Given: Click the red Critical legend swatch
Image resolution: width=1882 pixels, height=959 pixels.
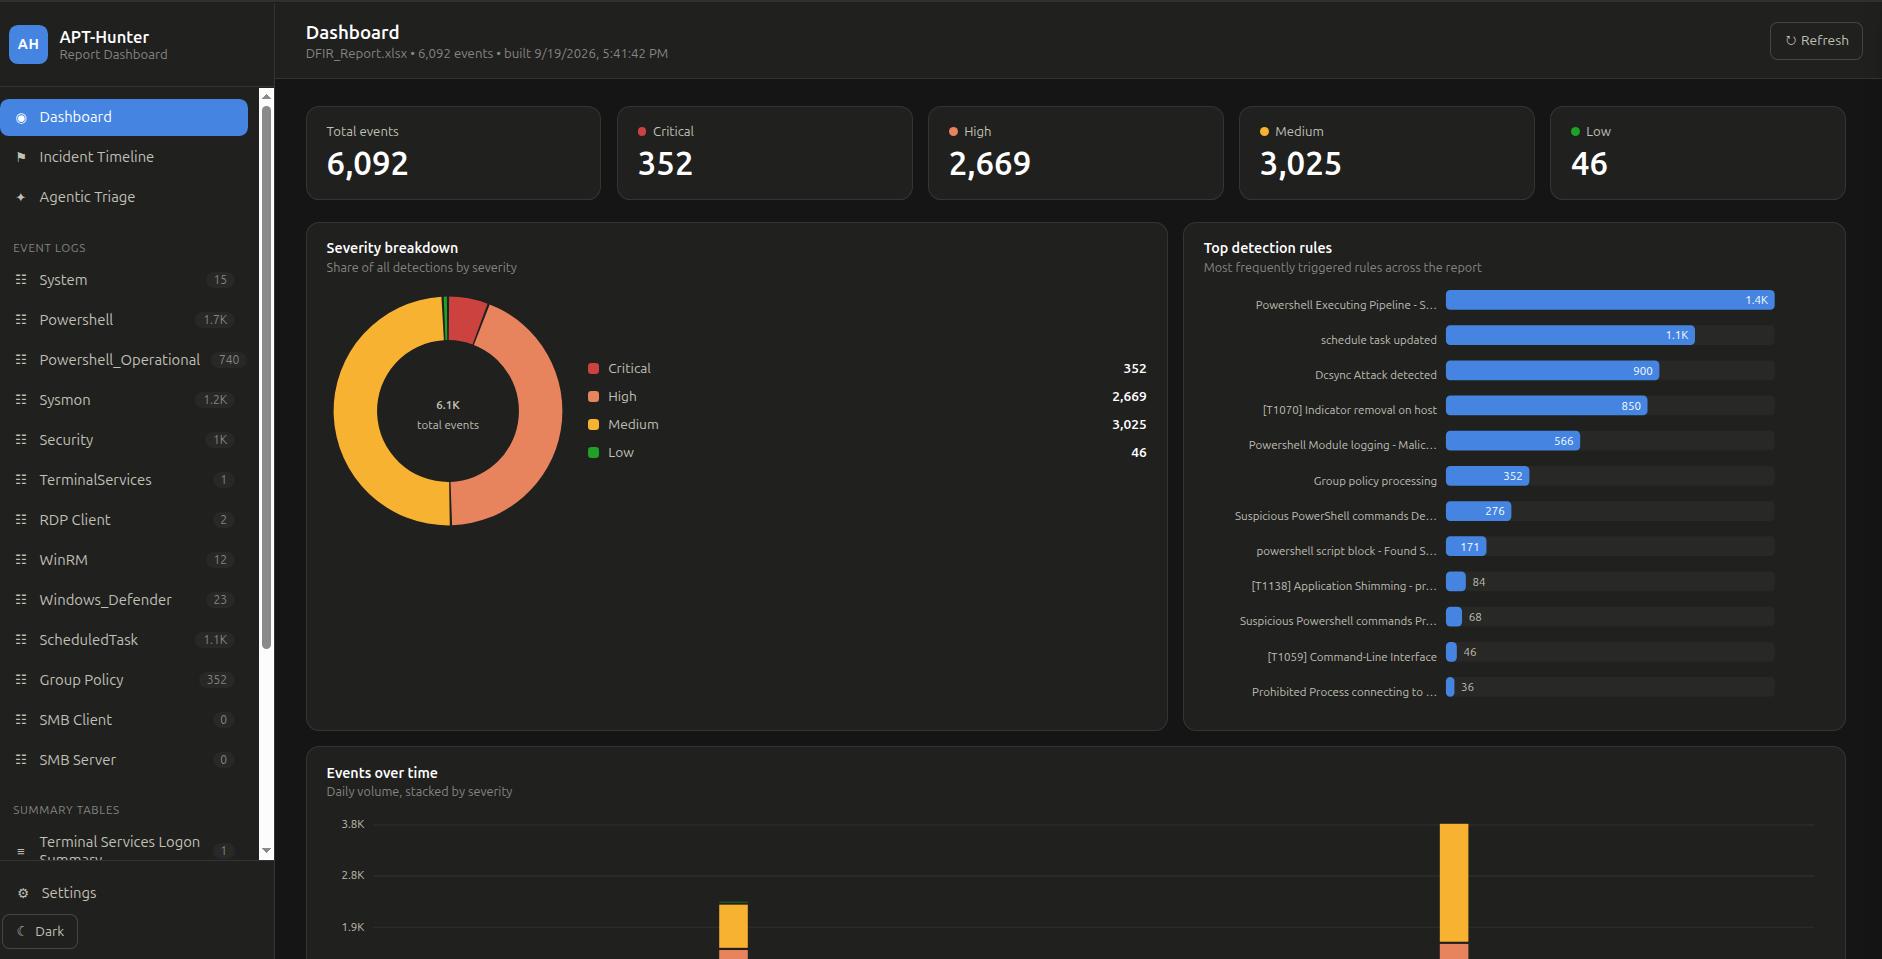Looking at the screenshot, I should [x=593, y=369].
